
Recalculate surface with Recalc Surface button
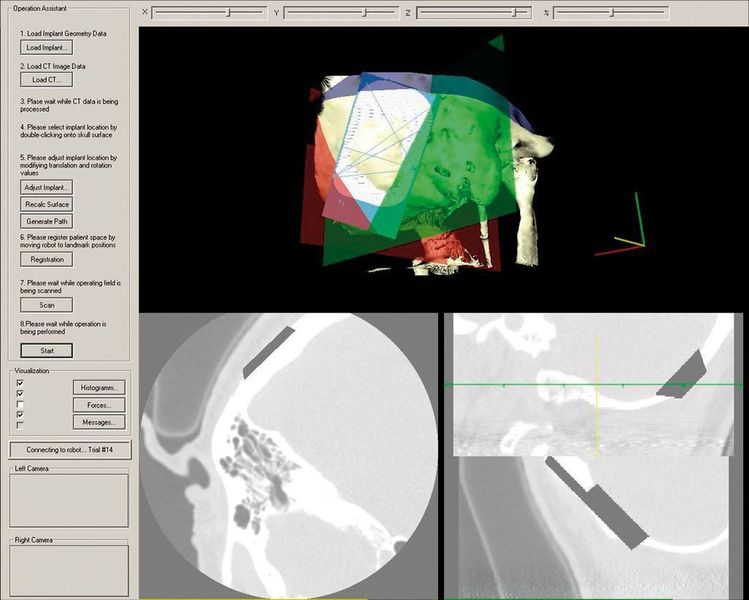pos(47,204)
